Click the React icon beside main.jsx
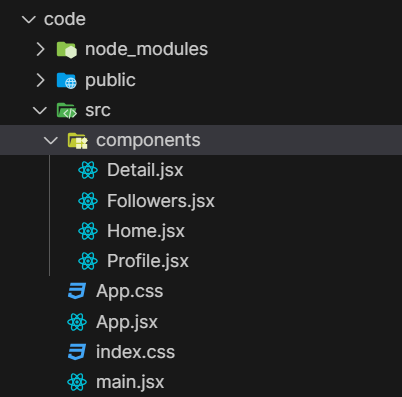Image resolution: width=402 pixels, height=397 pixels. coord(77,382)
